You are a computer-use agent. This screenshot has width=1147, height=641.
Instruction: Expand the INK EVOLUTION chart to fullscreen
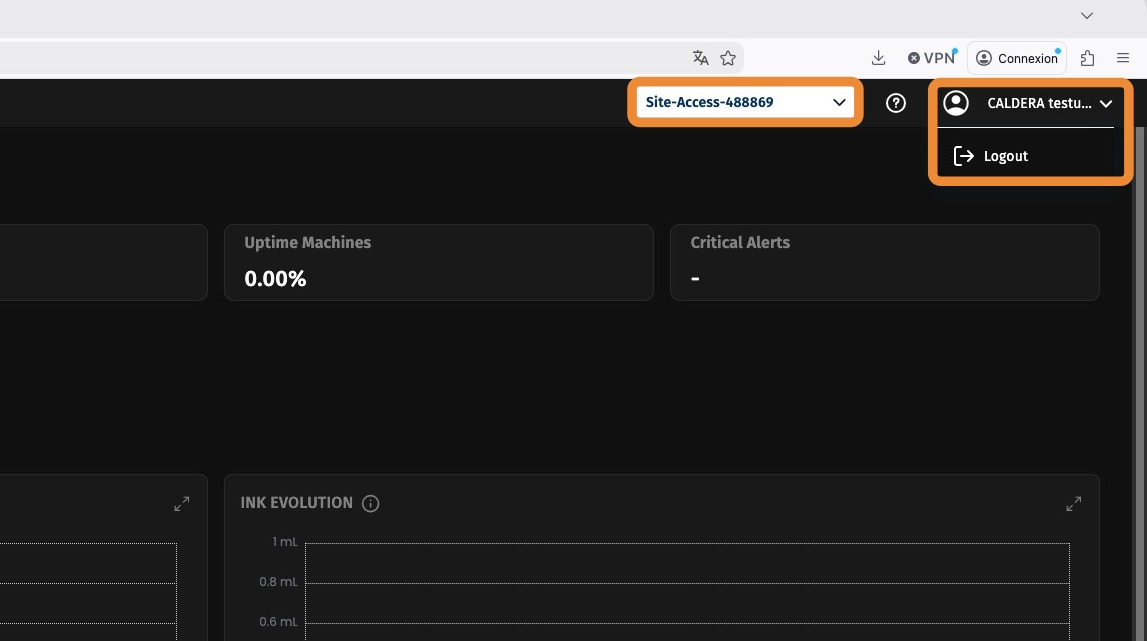coord(1073,503)
